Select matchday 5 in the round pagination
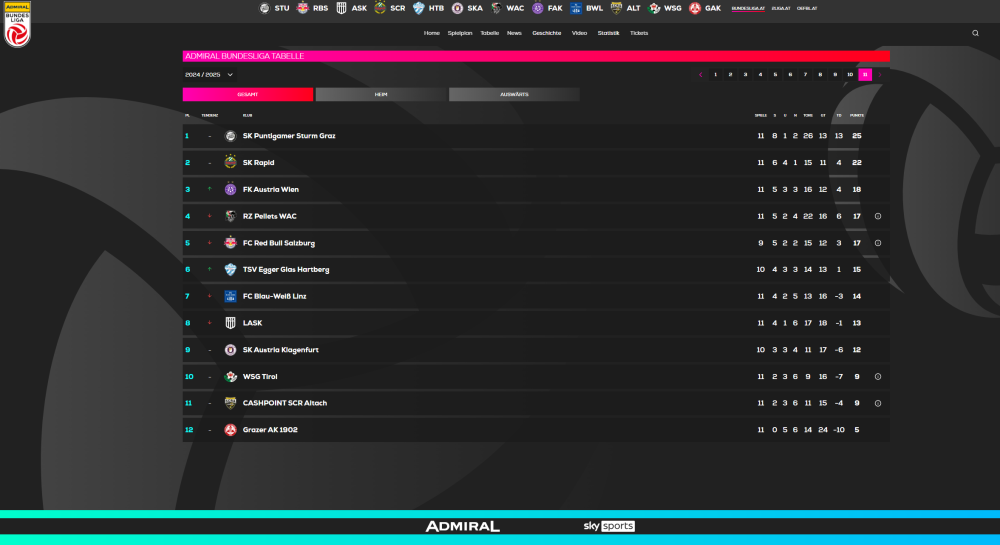This screenshot has height=545, width=1000. (x=775, y=74)
